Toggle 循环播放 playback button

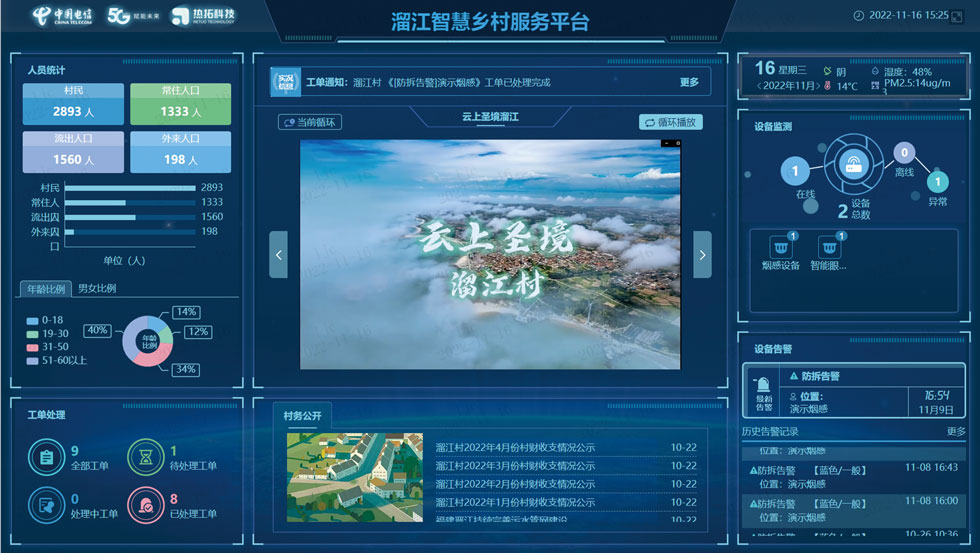click(x=671, y=122)
